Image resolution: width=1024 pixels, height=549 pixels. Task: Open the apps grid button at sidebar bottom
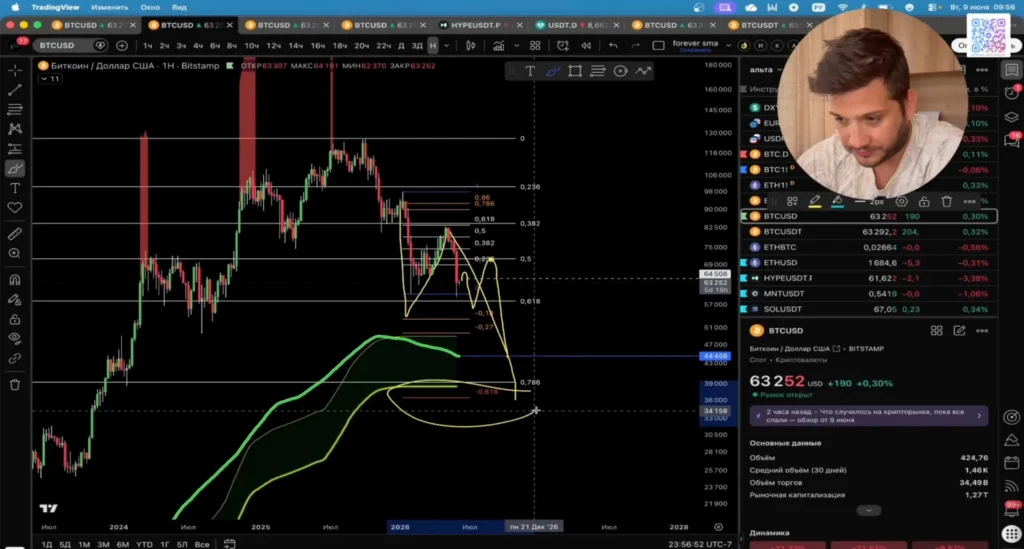tap(1011, 533)
